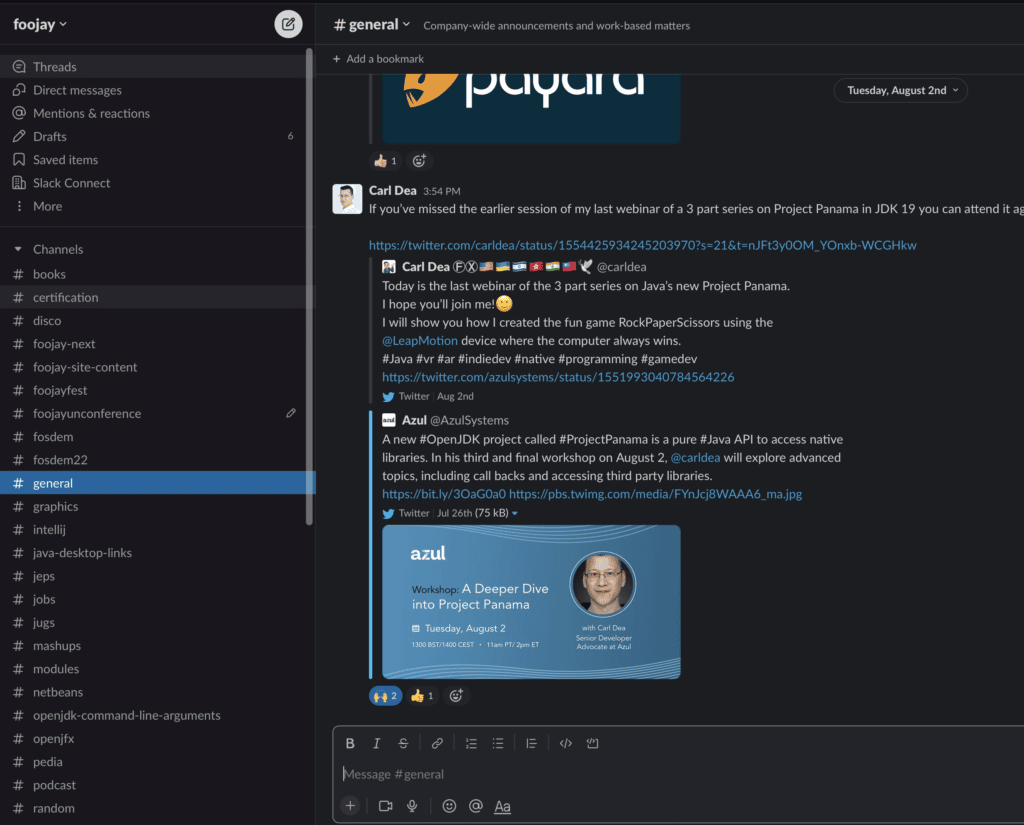Viewport: 1024px width, 825px height.
Task: Apply inline code formatting
Action: pos(566,743)
